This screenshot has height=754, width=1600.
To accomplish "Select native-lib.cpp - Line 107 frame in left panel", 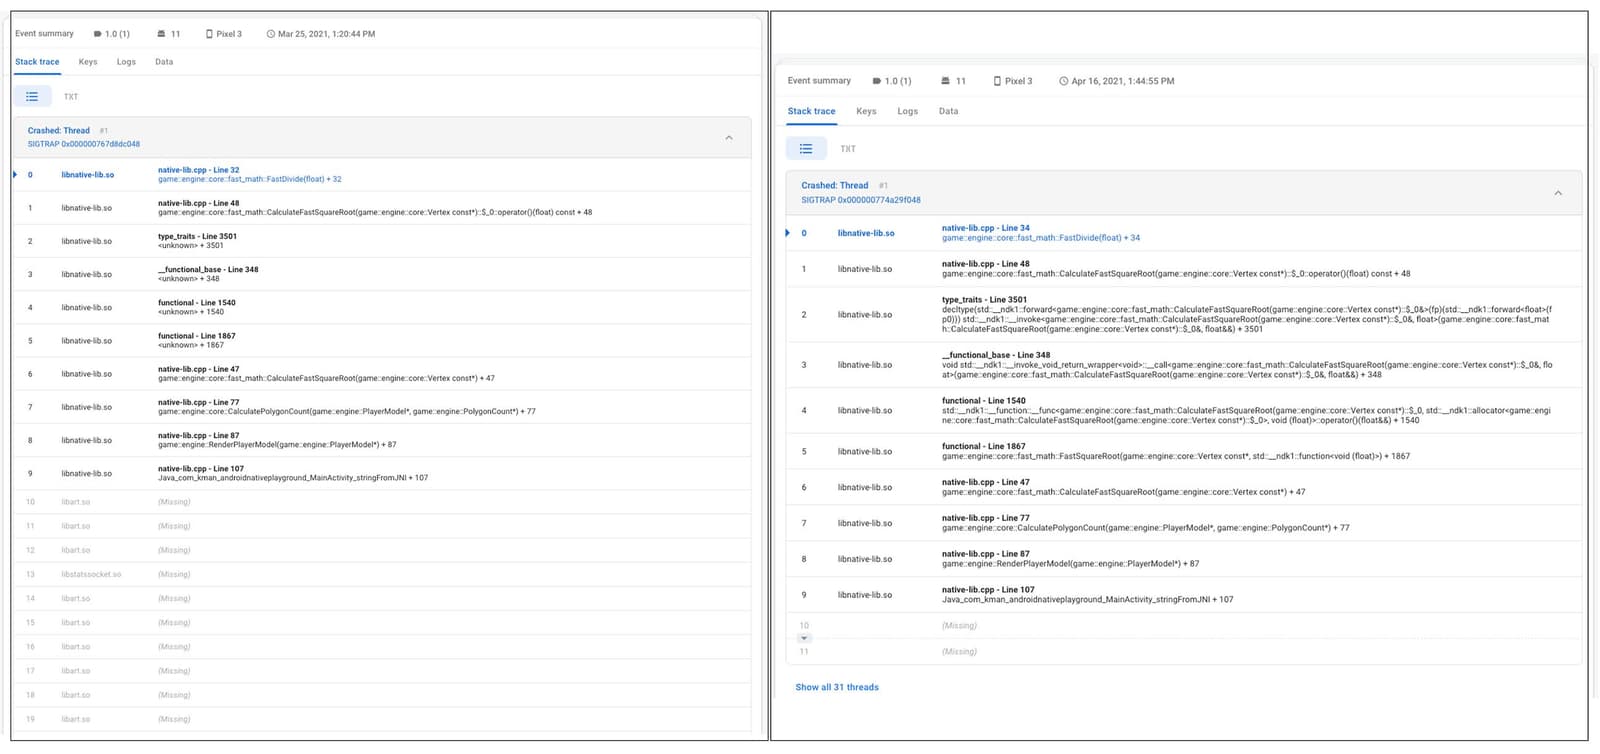I will tap(381, 473).
